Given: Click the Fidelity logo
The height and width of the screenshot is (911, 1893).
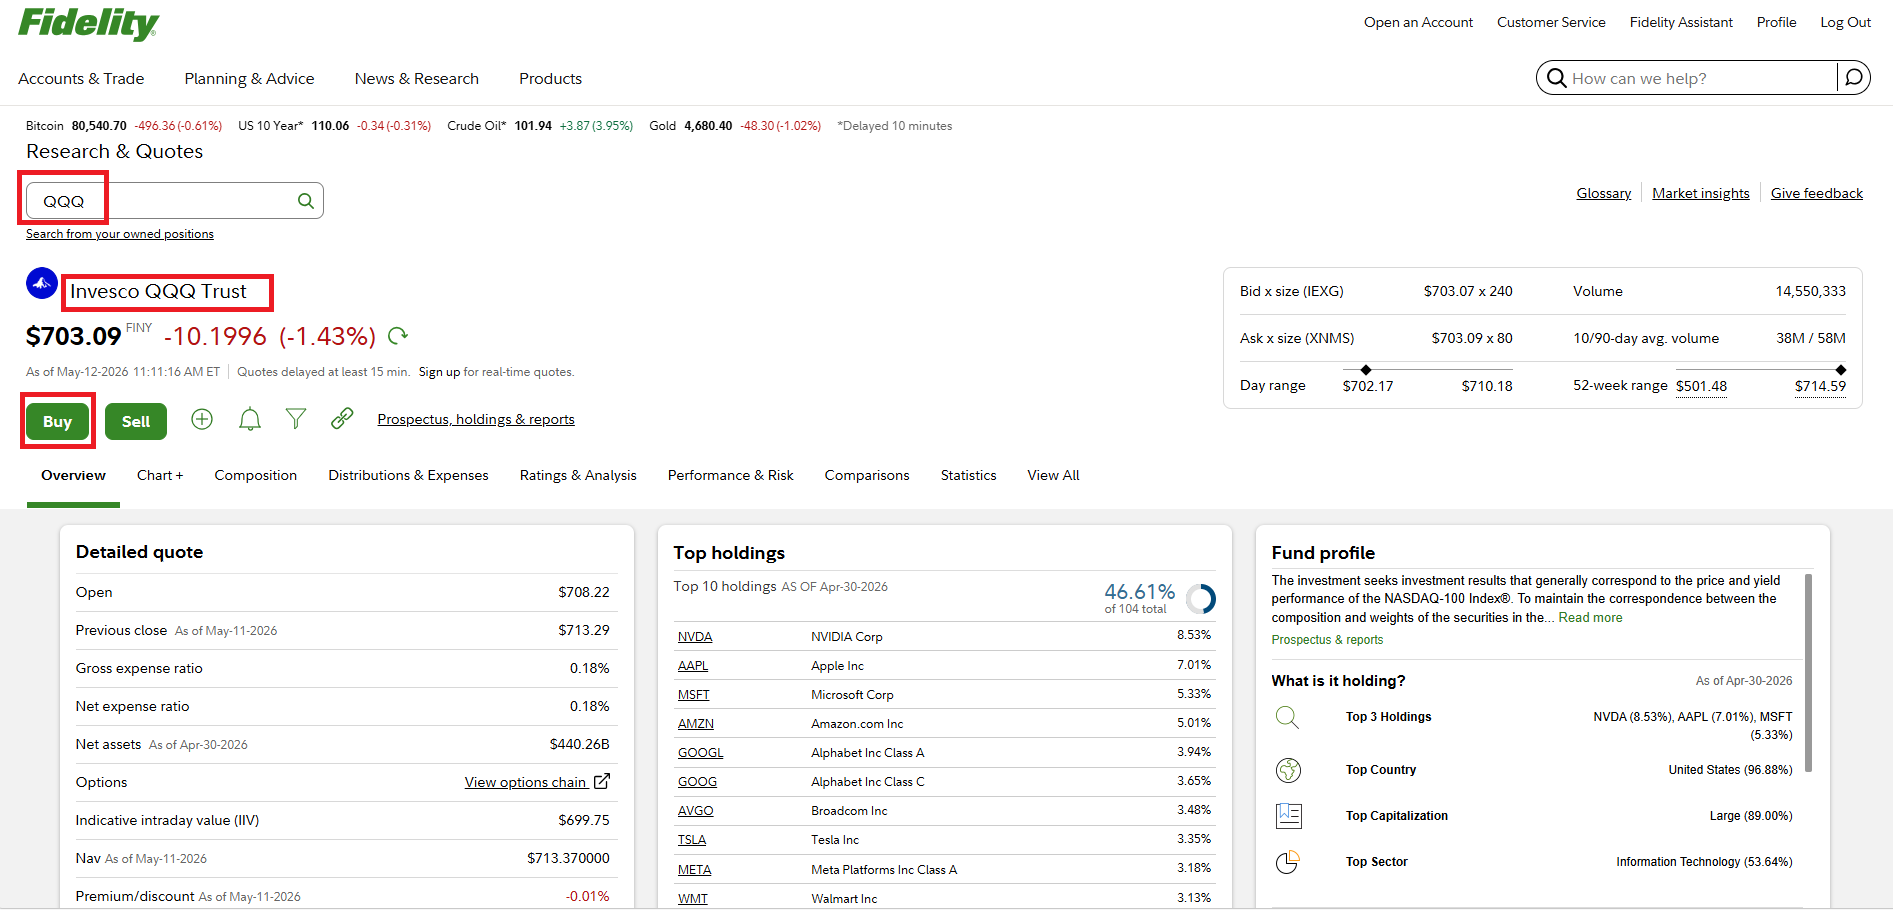Looking at the screenshot, I should [x=89, y=23].
